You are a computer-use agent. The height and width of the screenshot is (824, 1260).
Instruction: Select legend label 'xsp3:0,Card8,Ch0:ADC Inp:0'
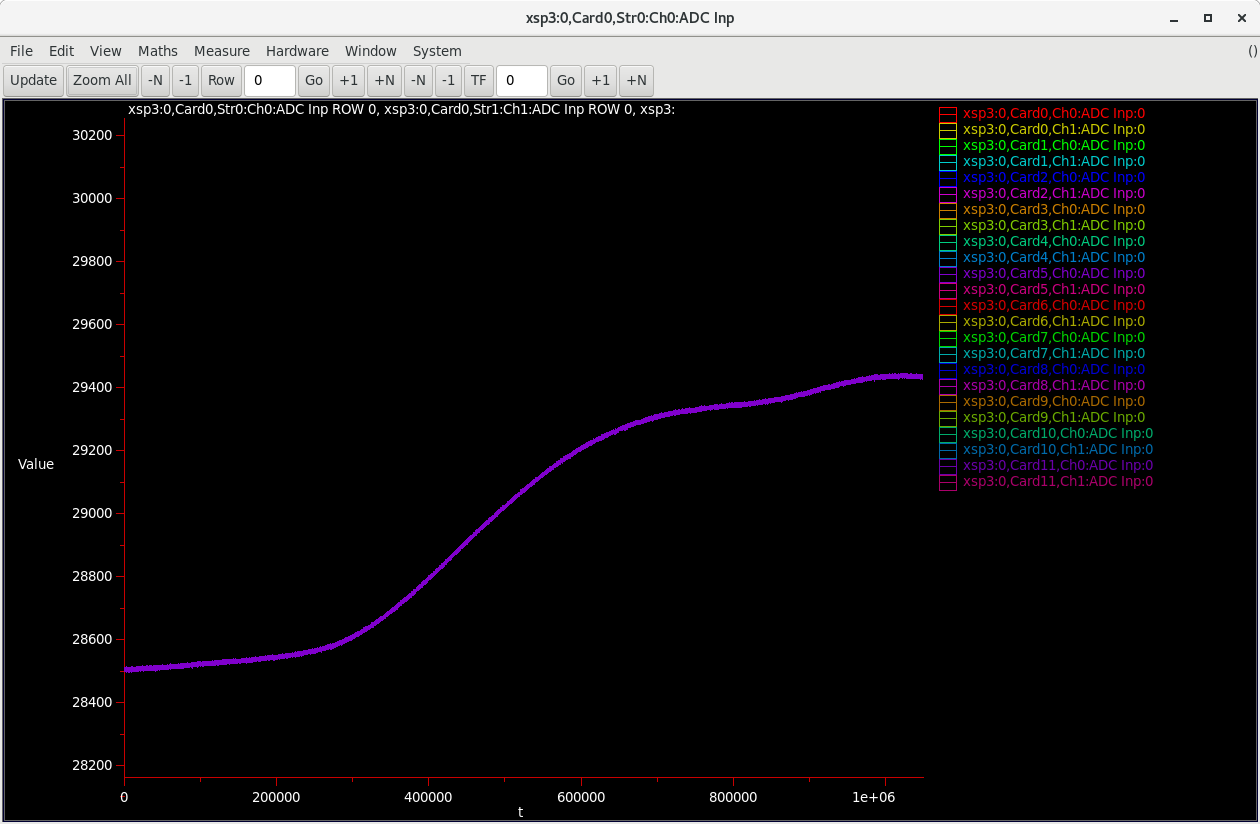click(1054, 370)
